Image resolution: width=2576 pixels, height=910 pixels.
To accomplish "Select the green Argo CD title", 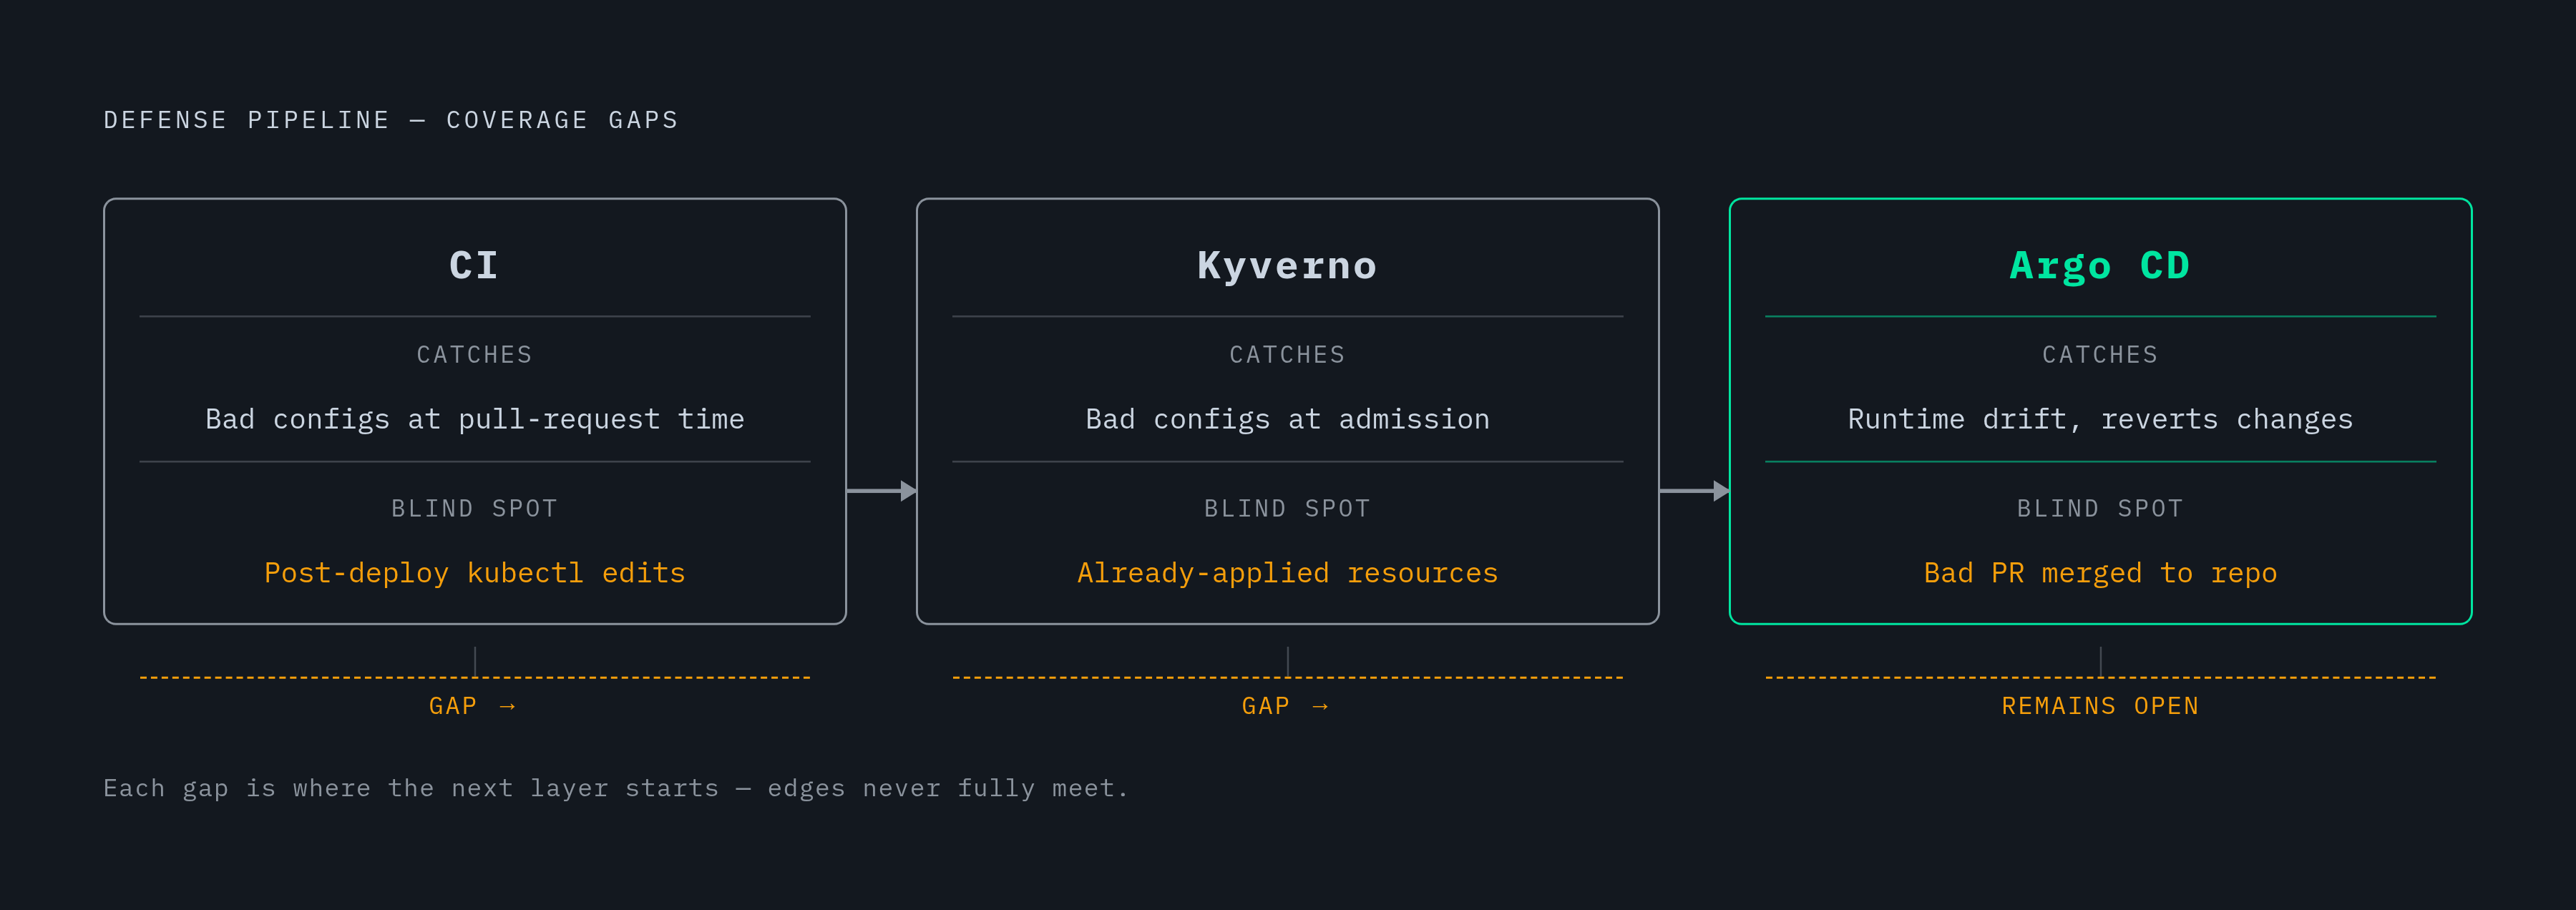I will (2100, 266).
